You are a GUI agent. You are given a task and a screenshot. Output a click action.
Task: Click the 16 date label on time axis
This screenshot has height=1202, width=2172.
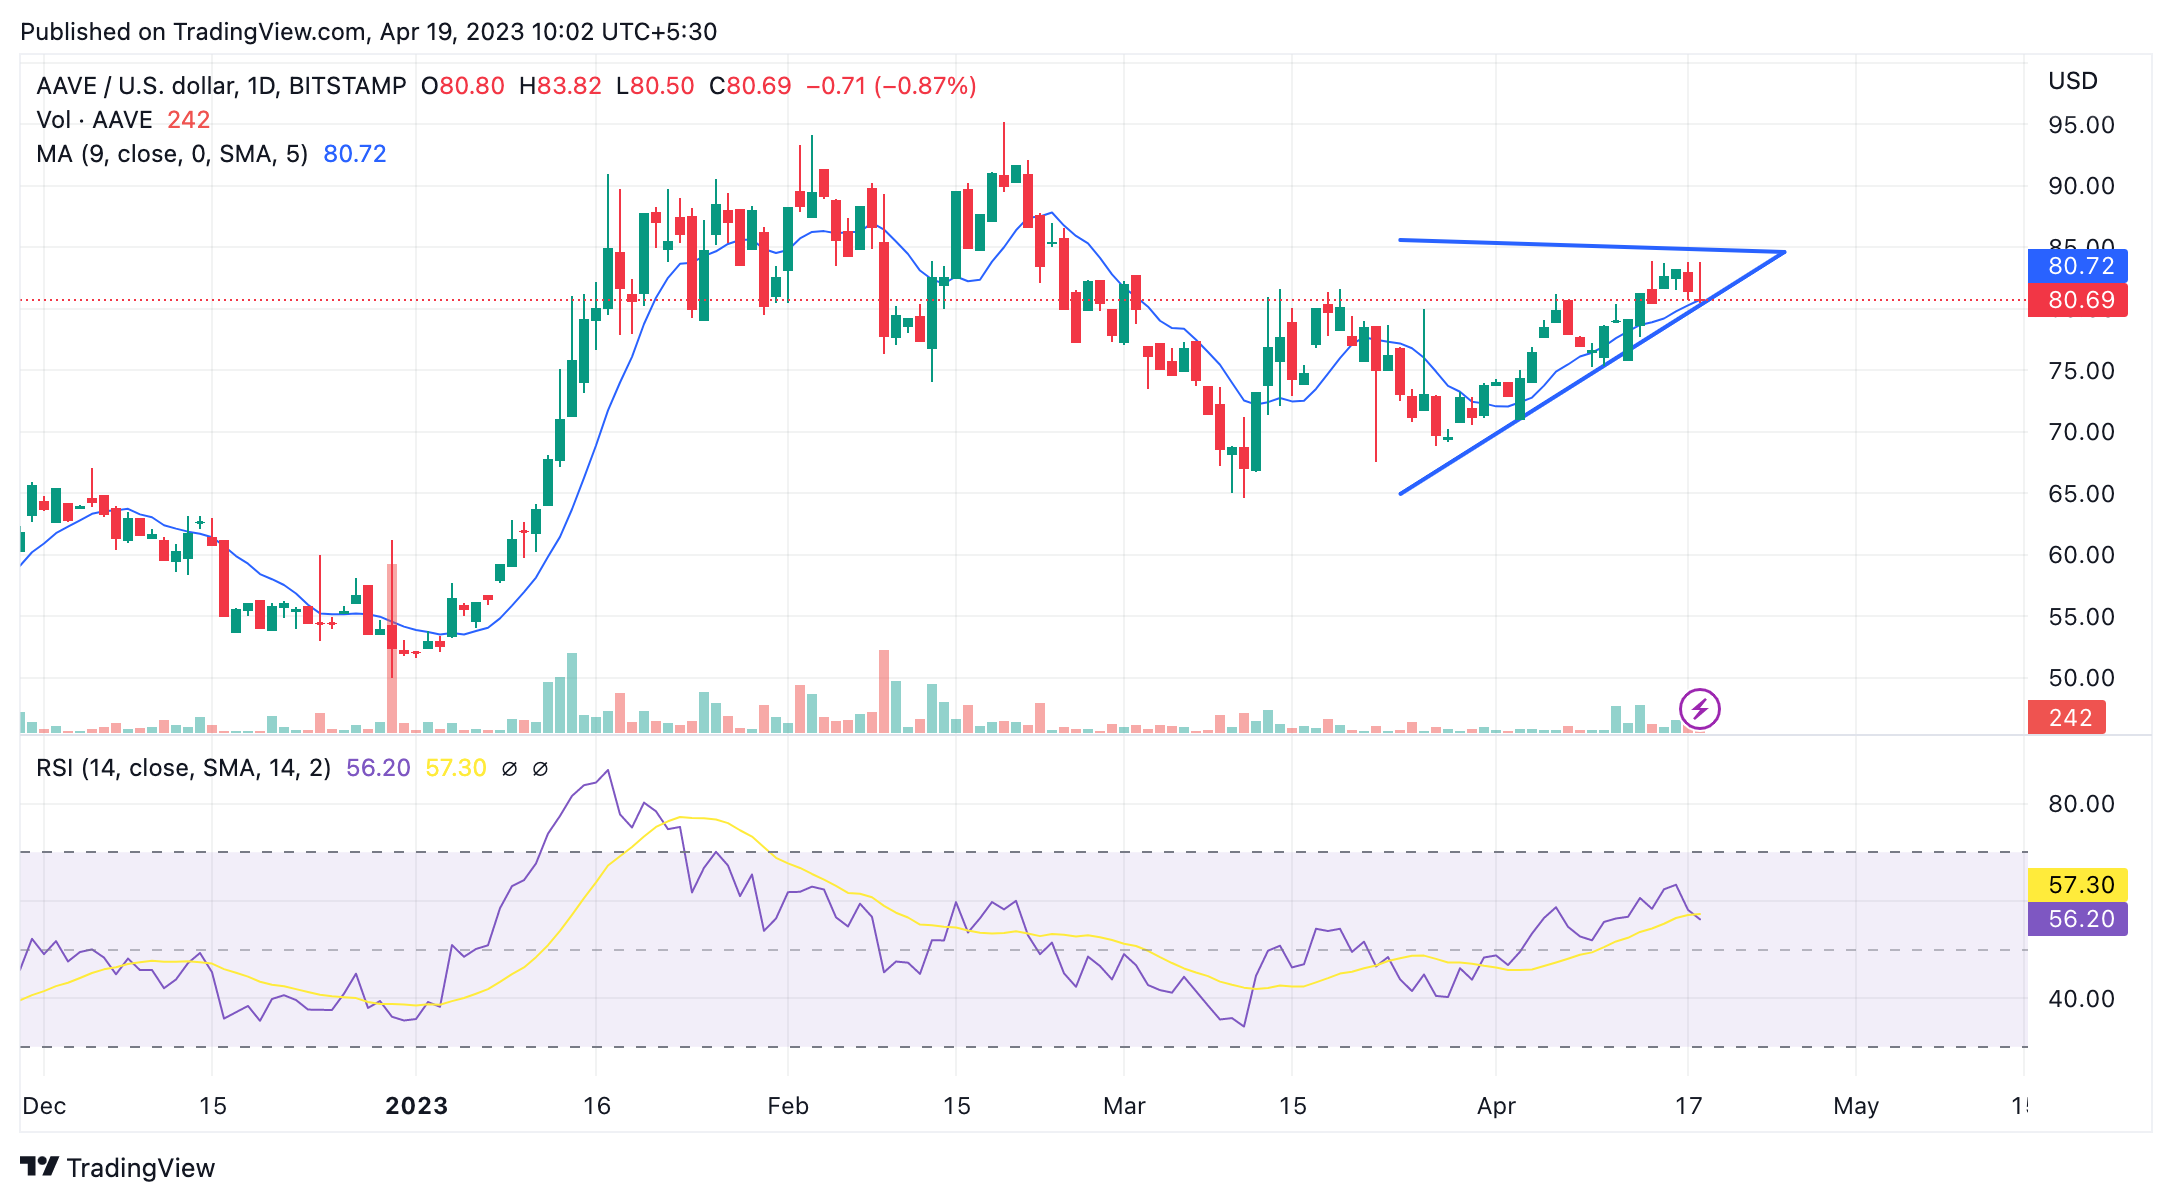[596, 1106]
